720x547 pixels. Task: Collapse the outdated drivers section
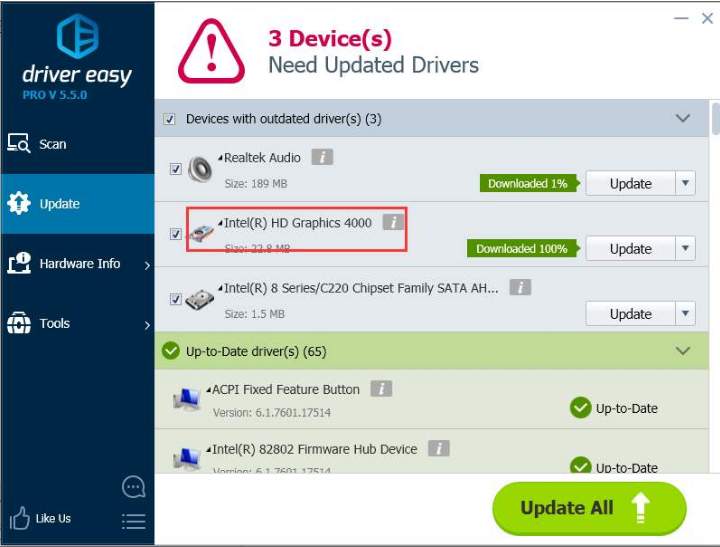[683, 118]
